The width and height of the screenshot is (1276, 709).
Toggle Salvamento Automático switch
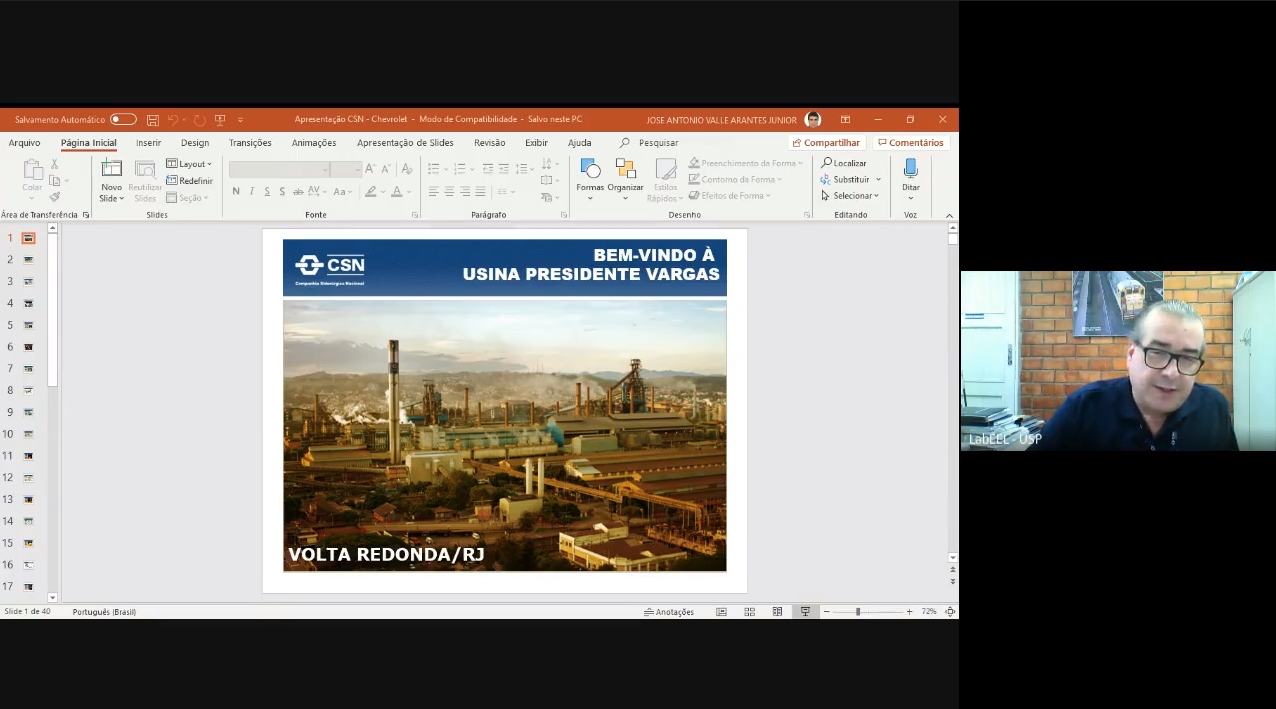pyautogui.click(x=123, y=120)
